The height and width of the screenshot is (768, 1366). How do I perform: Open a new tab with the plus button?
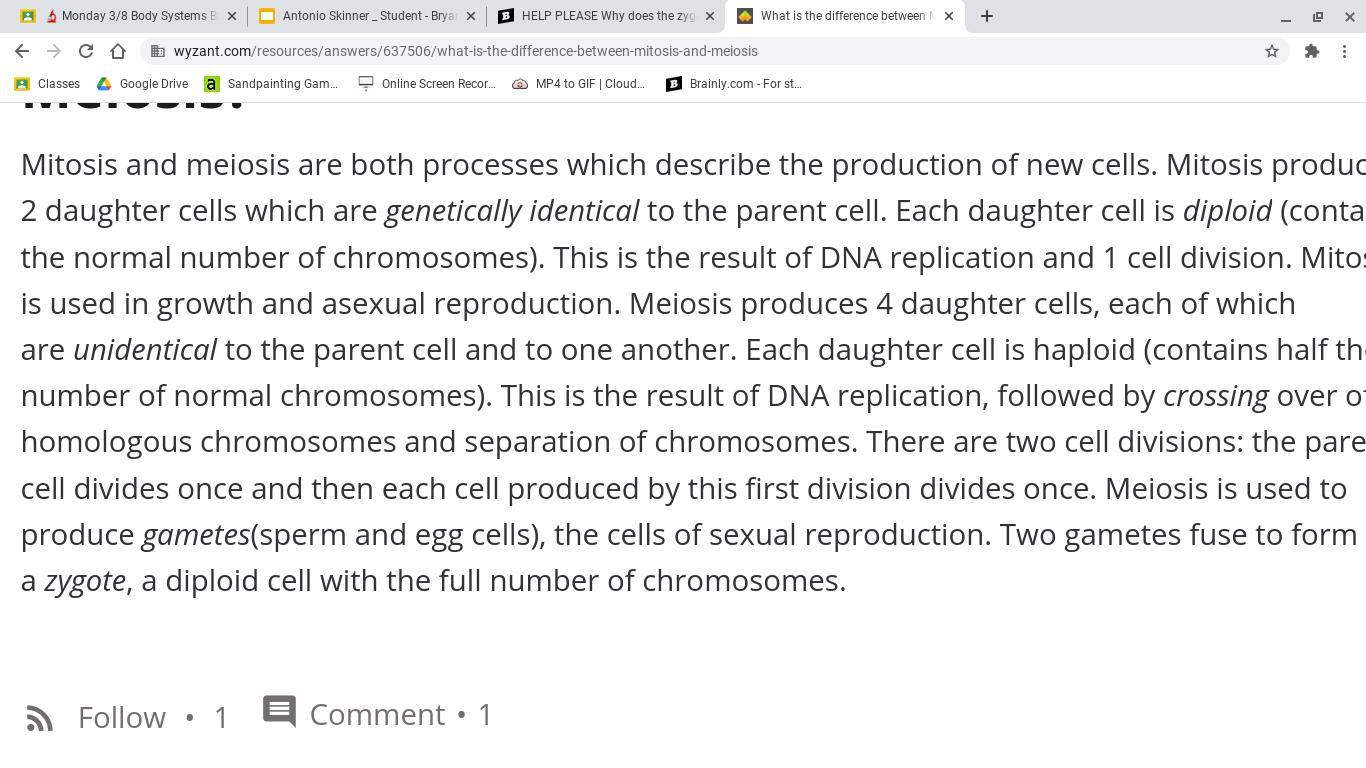pyautogui.click(x=987, y=16)
